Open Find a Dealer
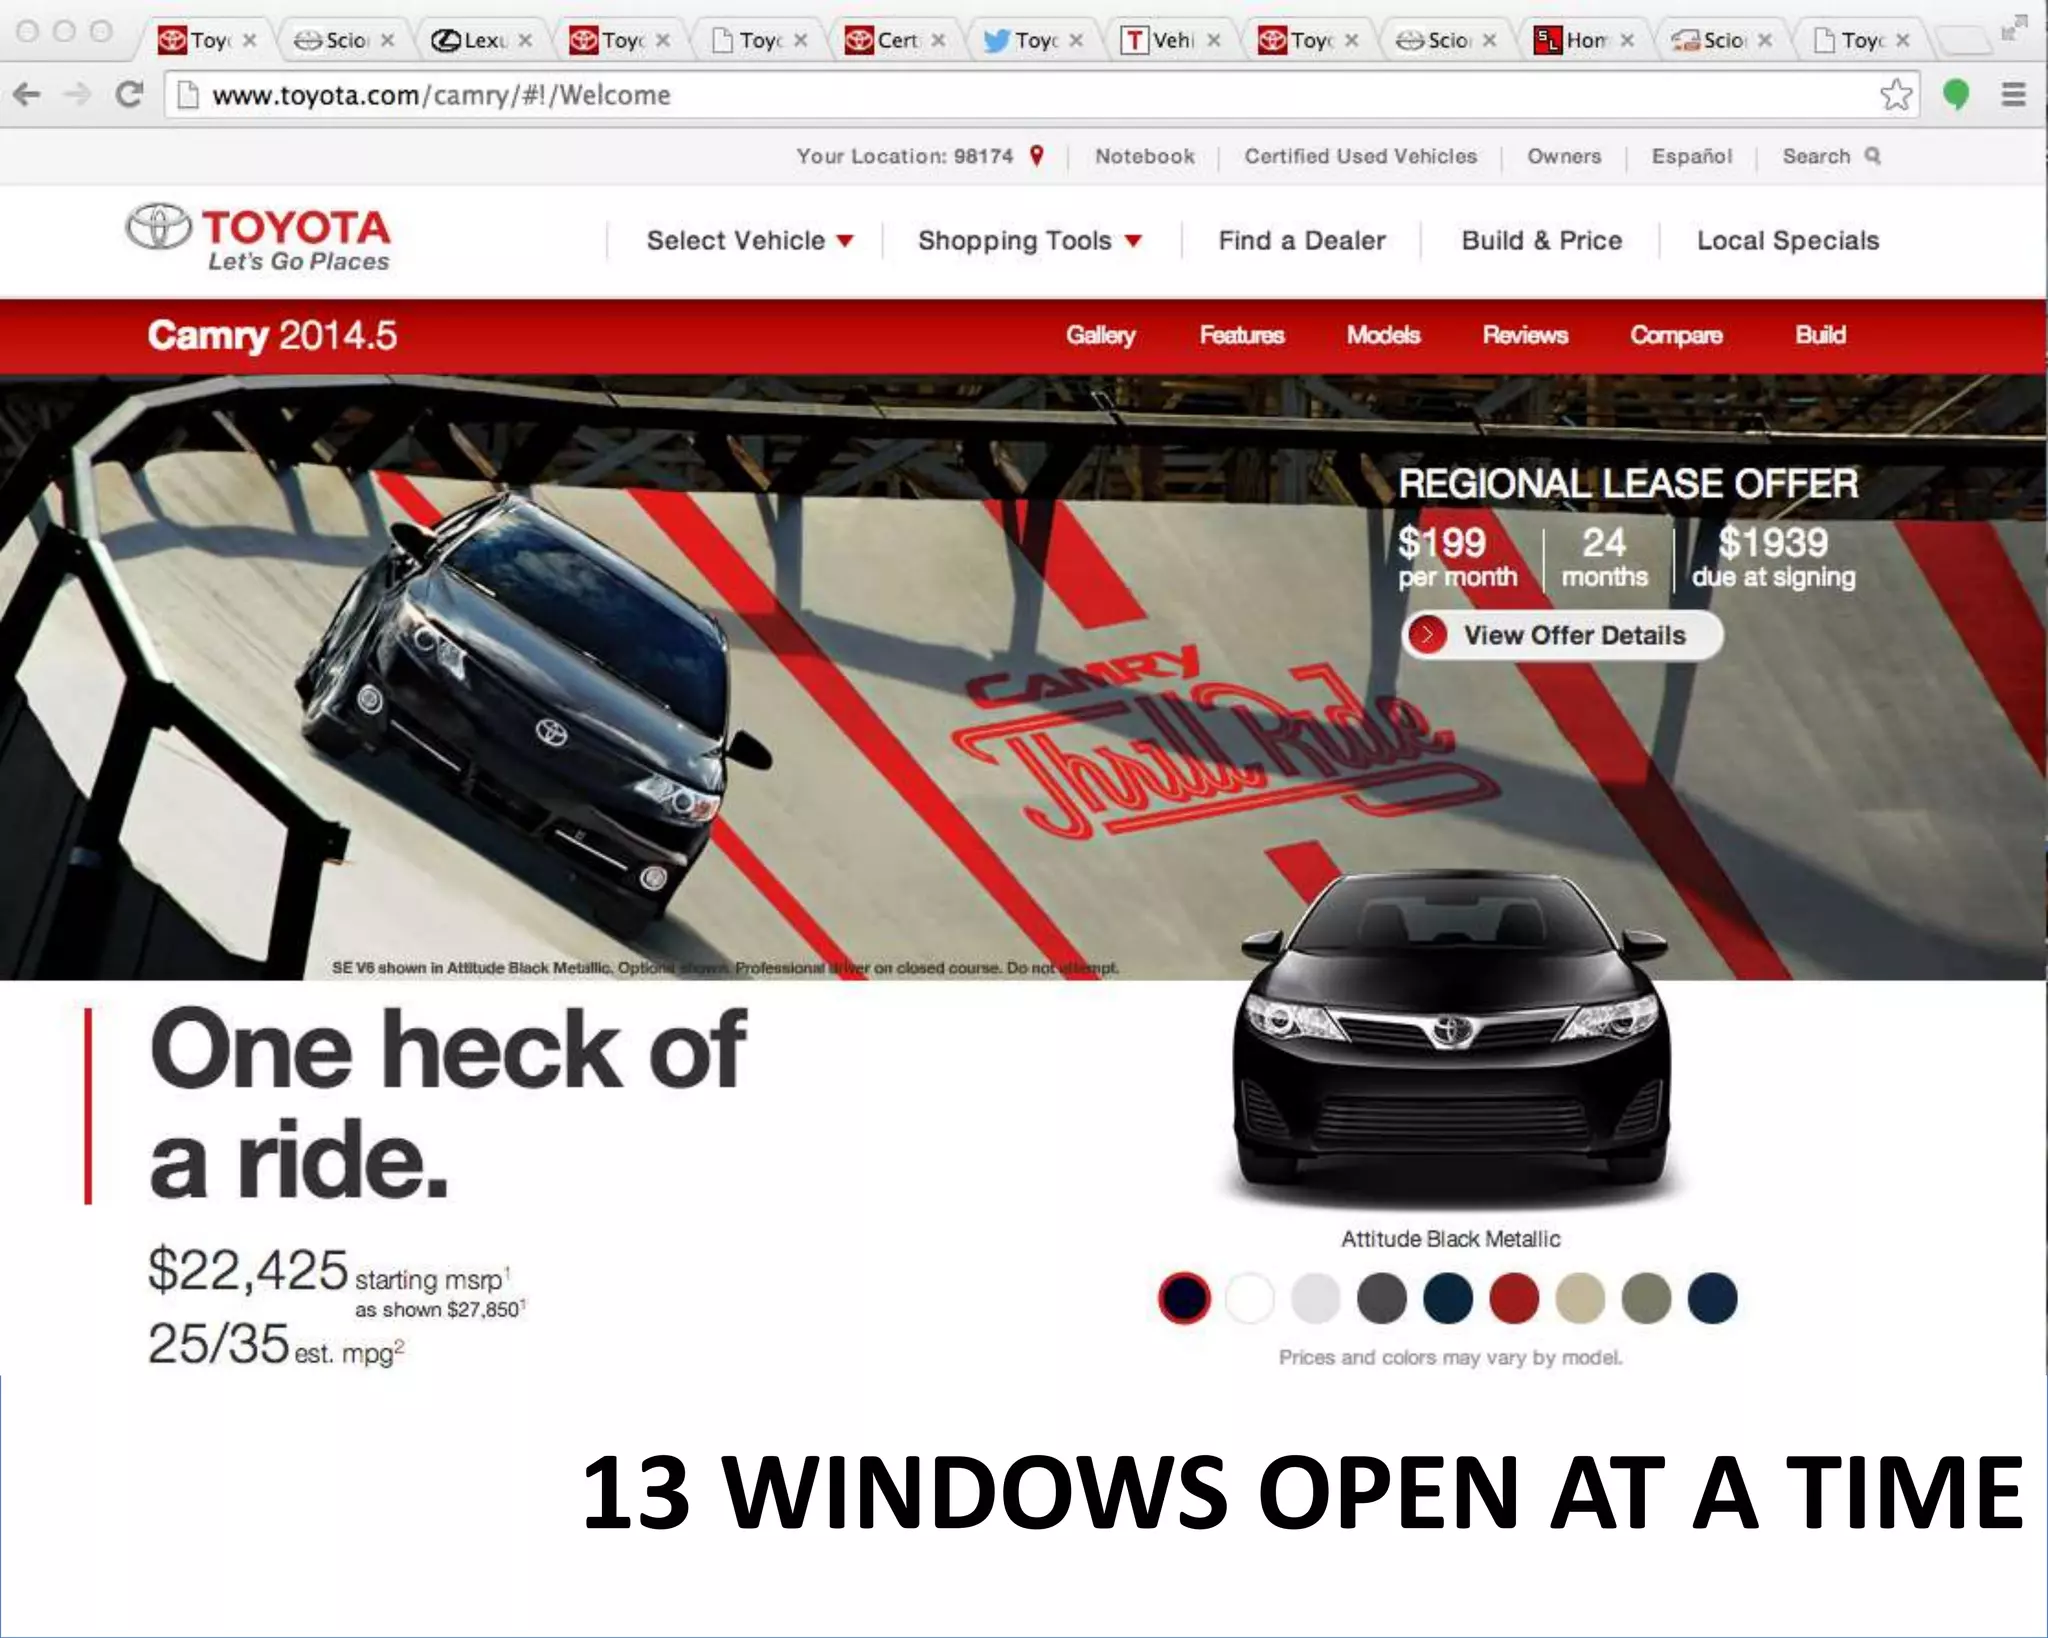The height and width of the screenshot is (1638, 2048). click(x=1302, y=241)
